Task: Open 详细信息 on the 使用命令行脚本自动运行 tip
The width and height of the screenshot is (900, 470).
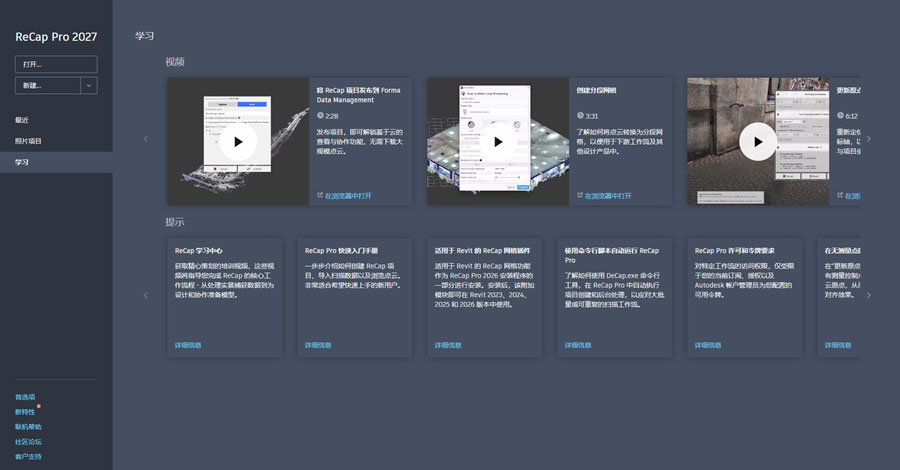Action: [x=578, y=345]
